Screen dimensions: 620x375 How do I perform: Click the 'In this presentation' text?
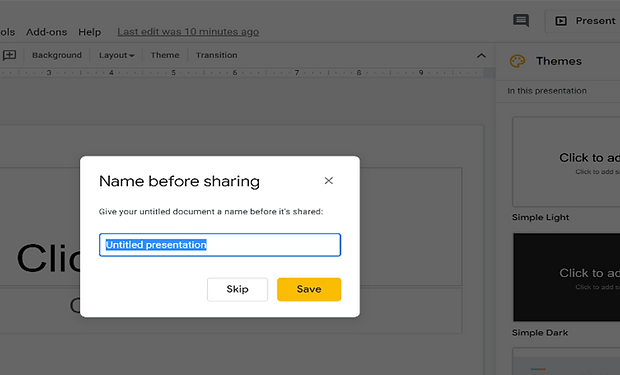point(547,91)
